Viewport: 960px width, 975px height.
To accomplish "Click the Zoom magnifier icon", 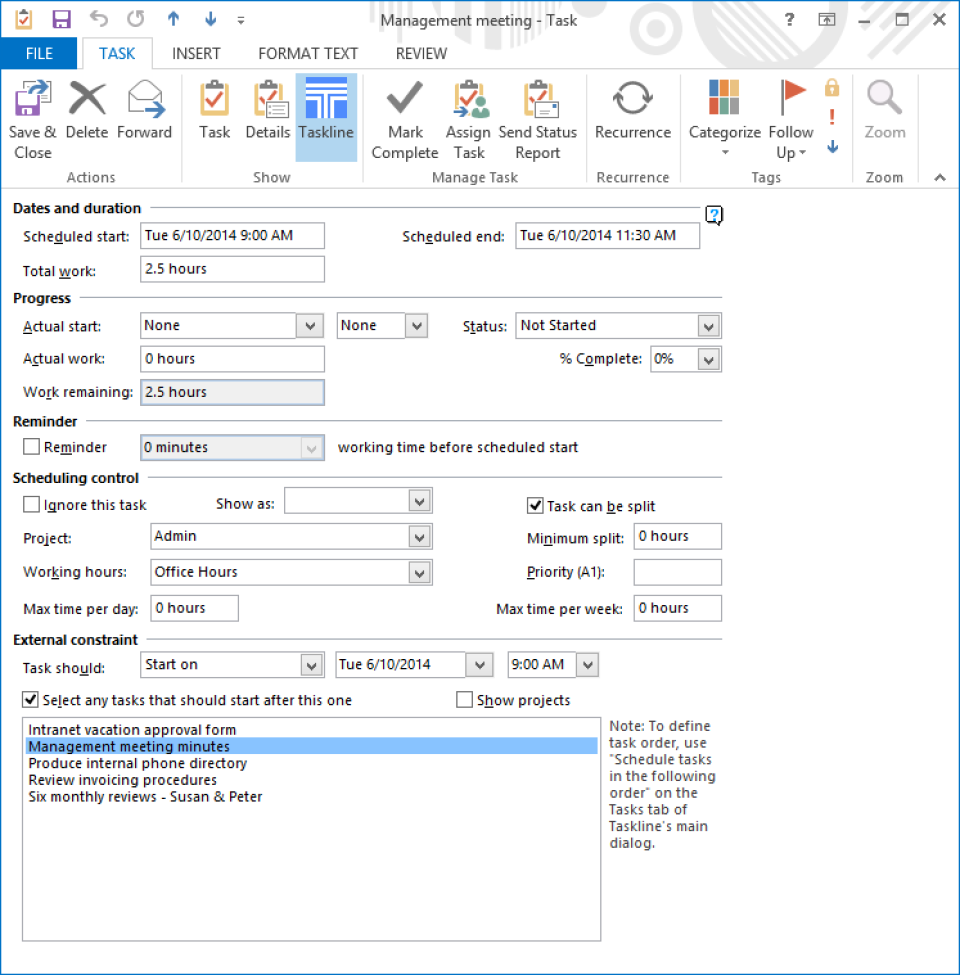I will pos(884,98).
